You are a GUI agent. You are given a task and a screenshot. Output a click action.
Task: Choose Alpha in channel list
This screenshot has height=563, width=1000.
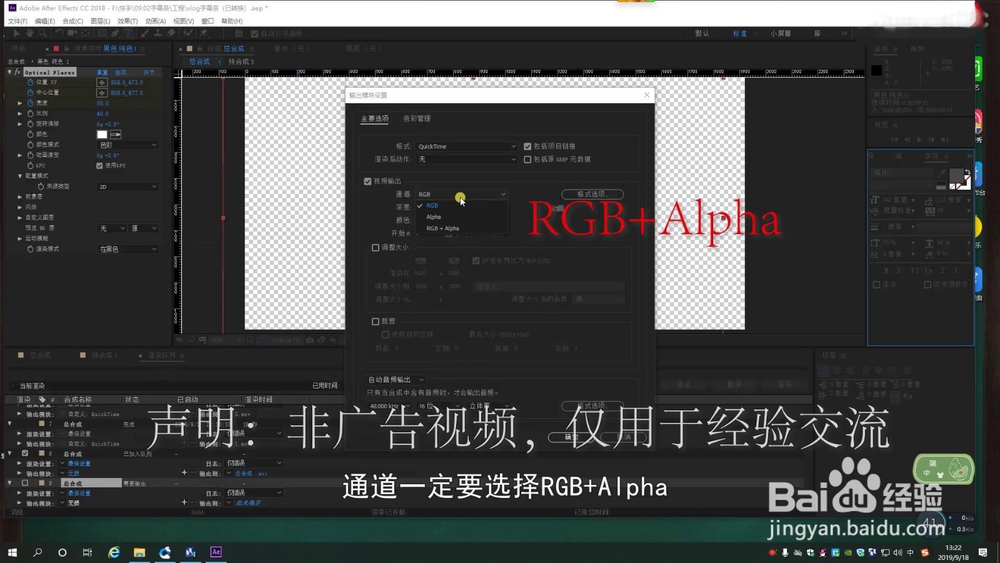point(434,217)
